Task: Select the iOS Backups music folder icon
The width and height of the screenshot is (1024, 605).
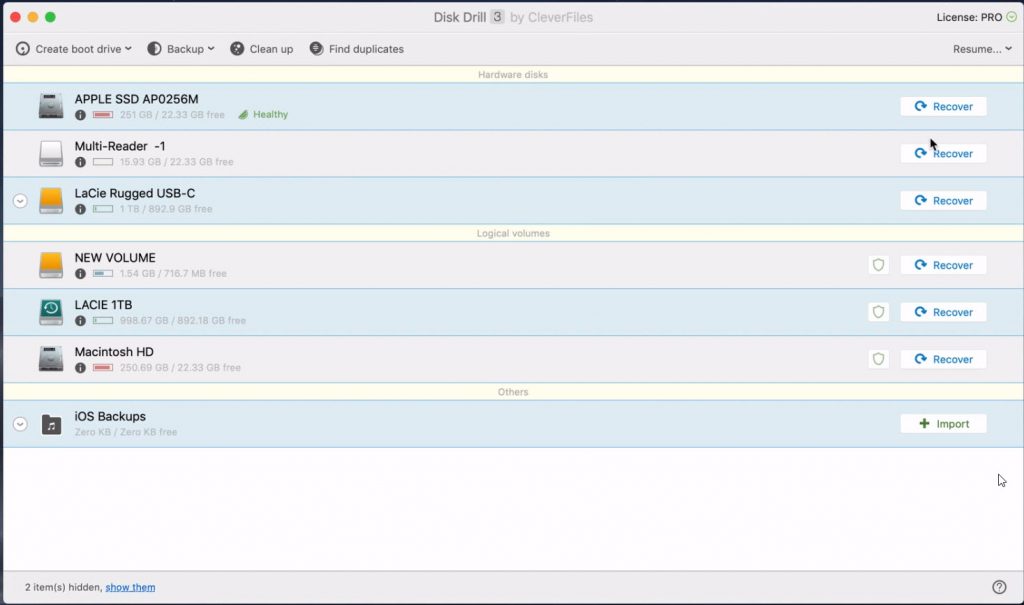Action: tap(51, 425)
